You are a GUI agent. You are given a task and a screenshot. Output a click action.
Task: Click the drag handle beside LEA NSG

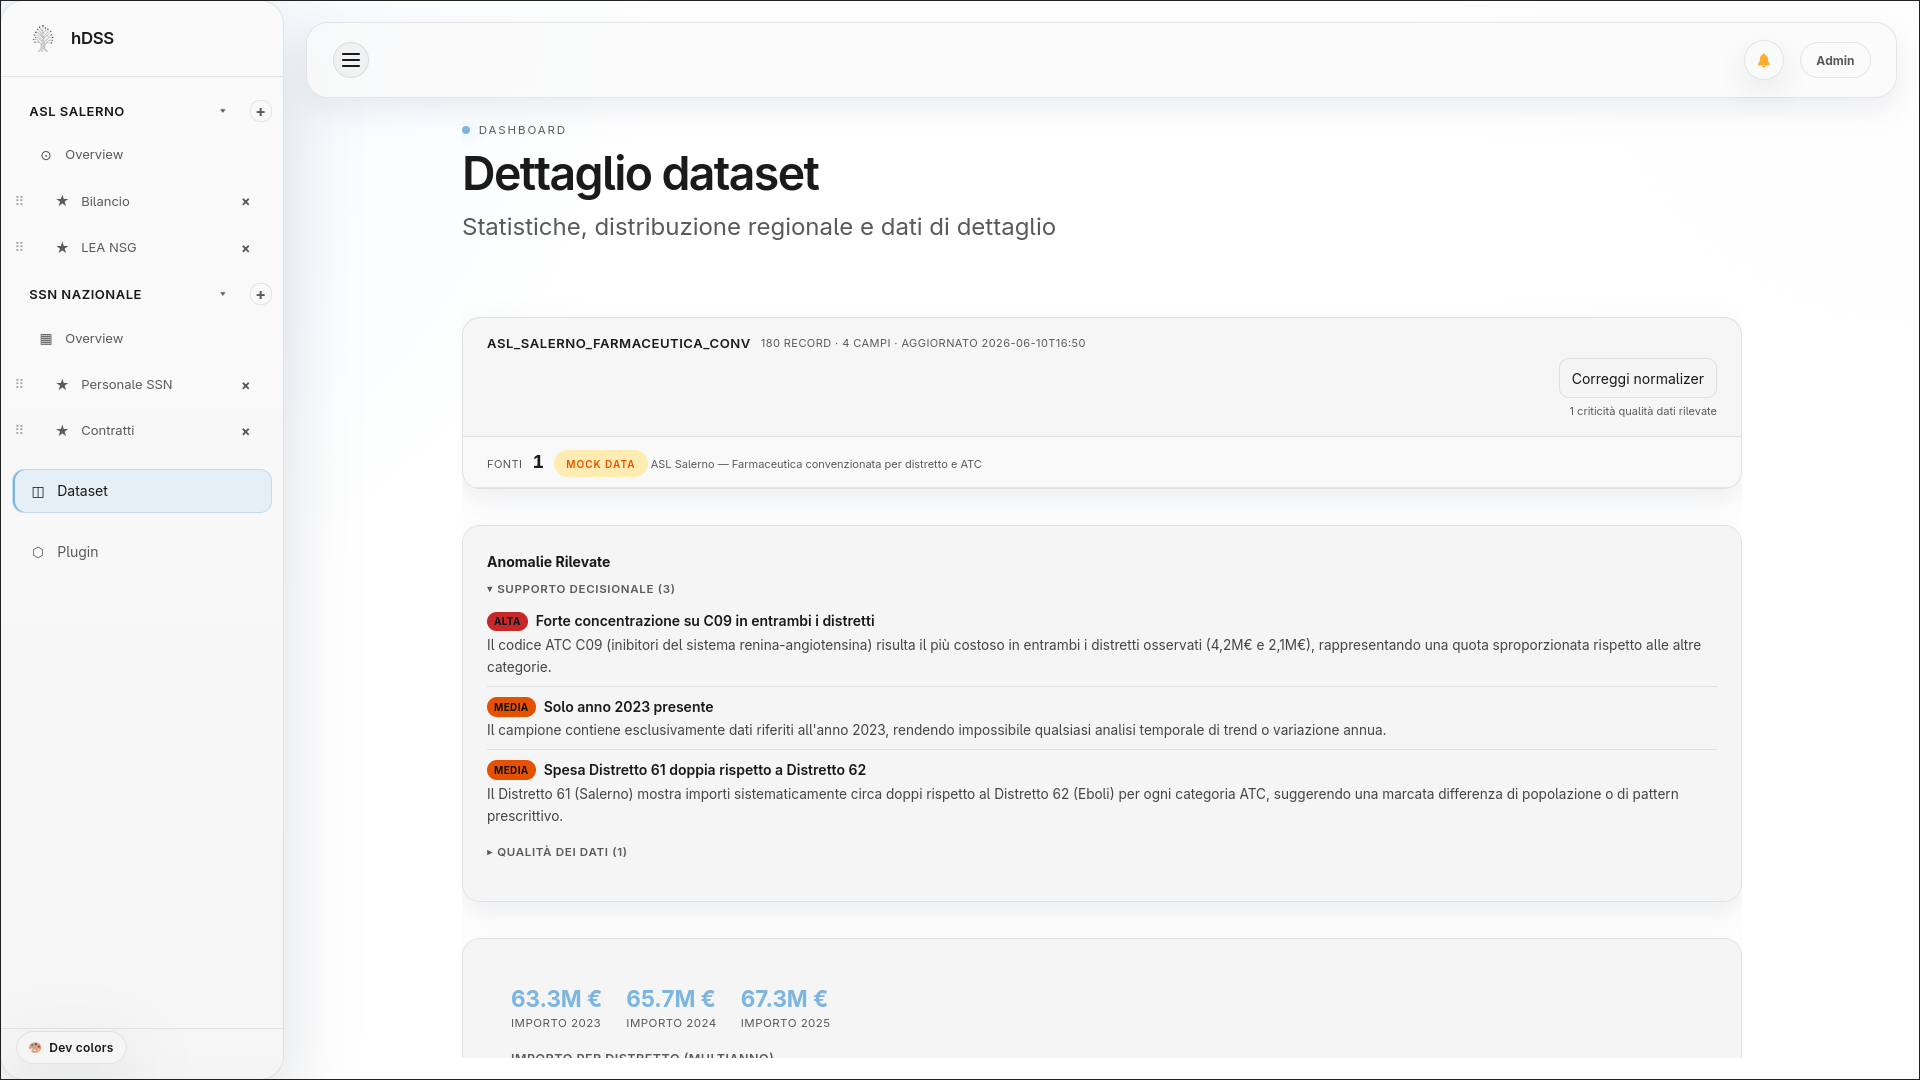(19, 247)
